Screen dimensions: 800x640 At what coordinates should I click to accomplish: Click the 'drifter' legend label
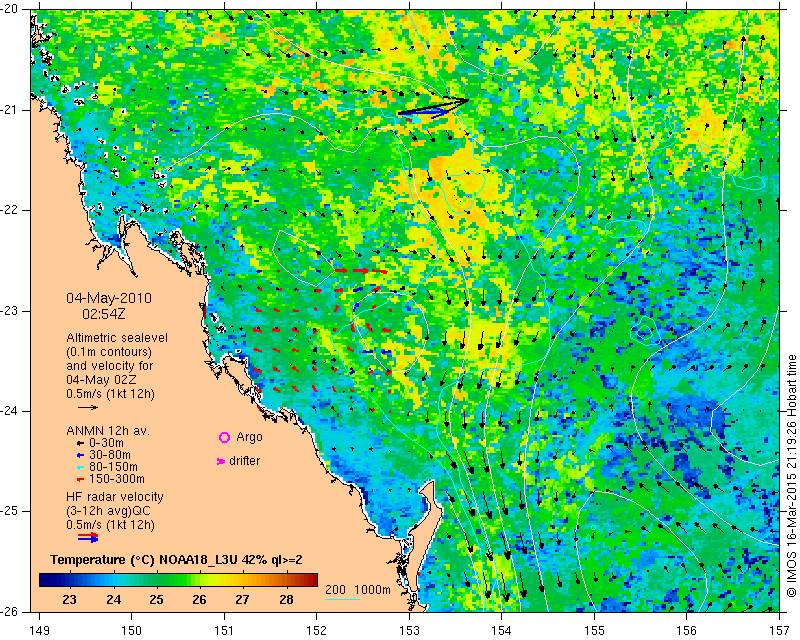tap(244, 461)
